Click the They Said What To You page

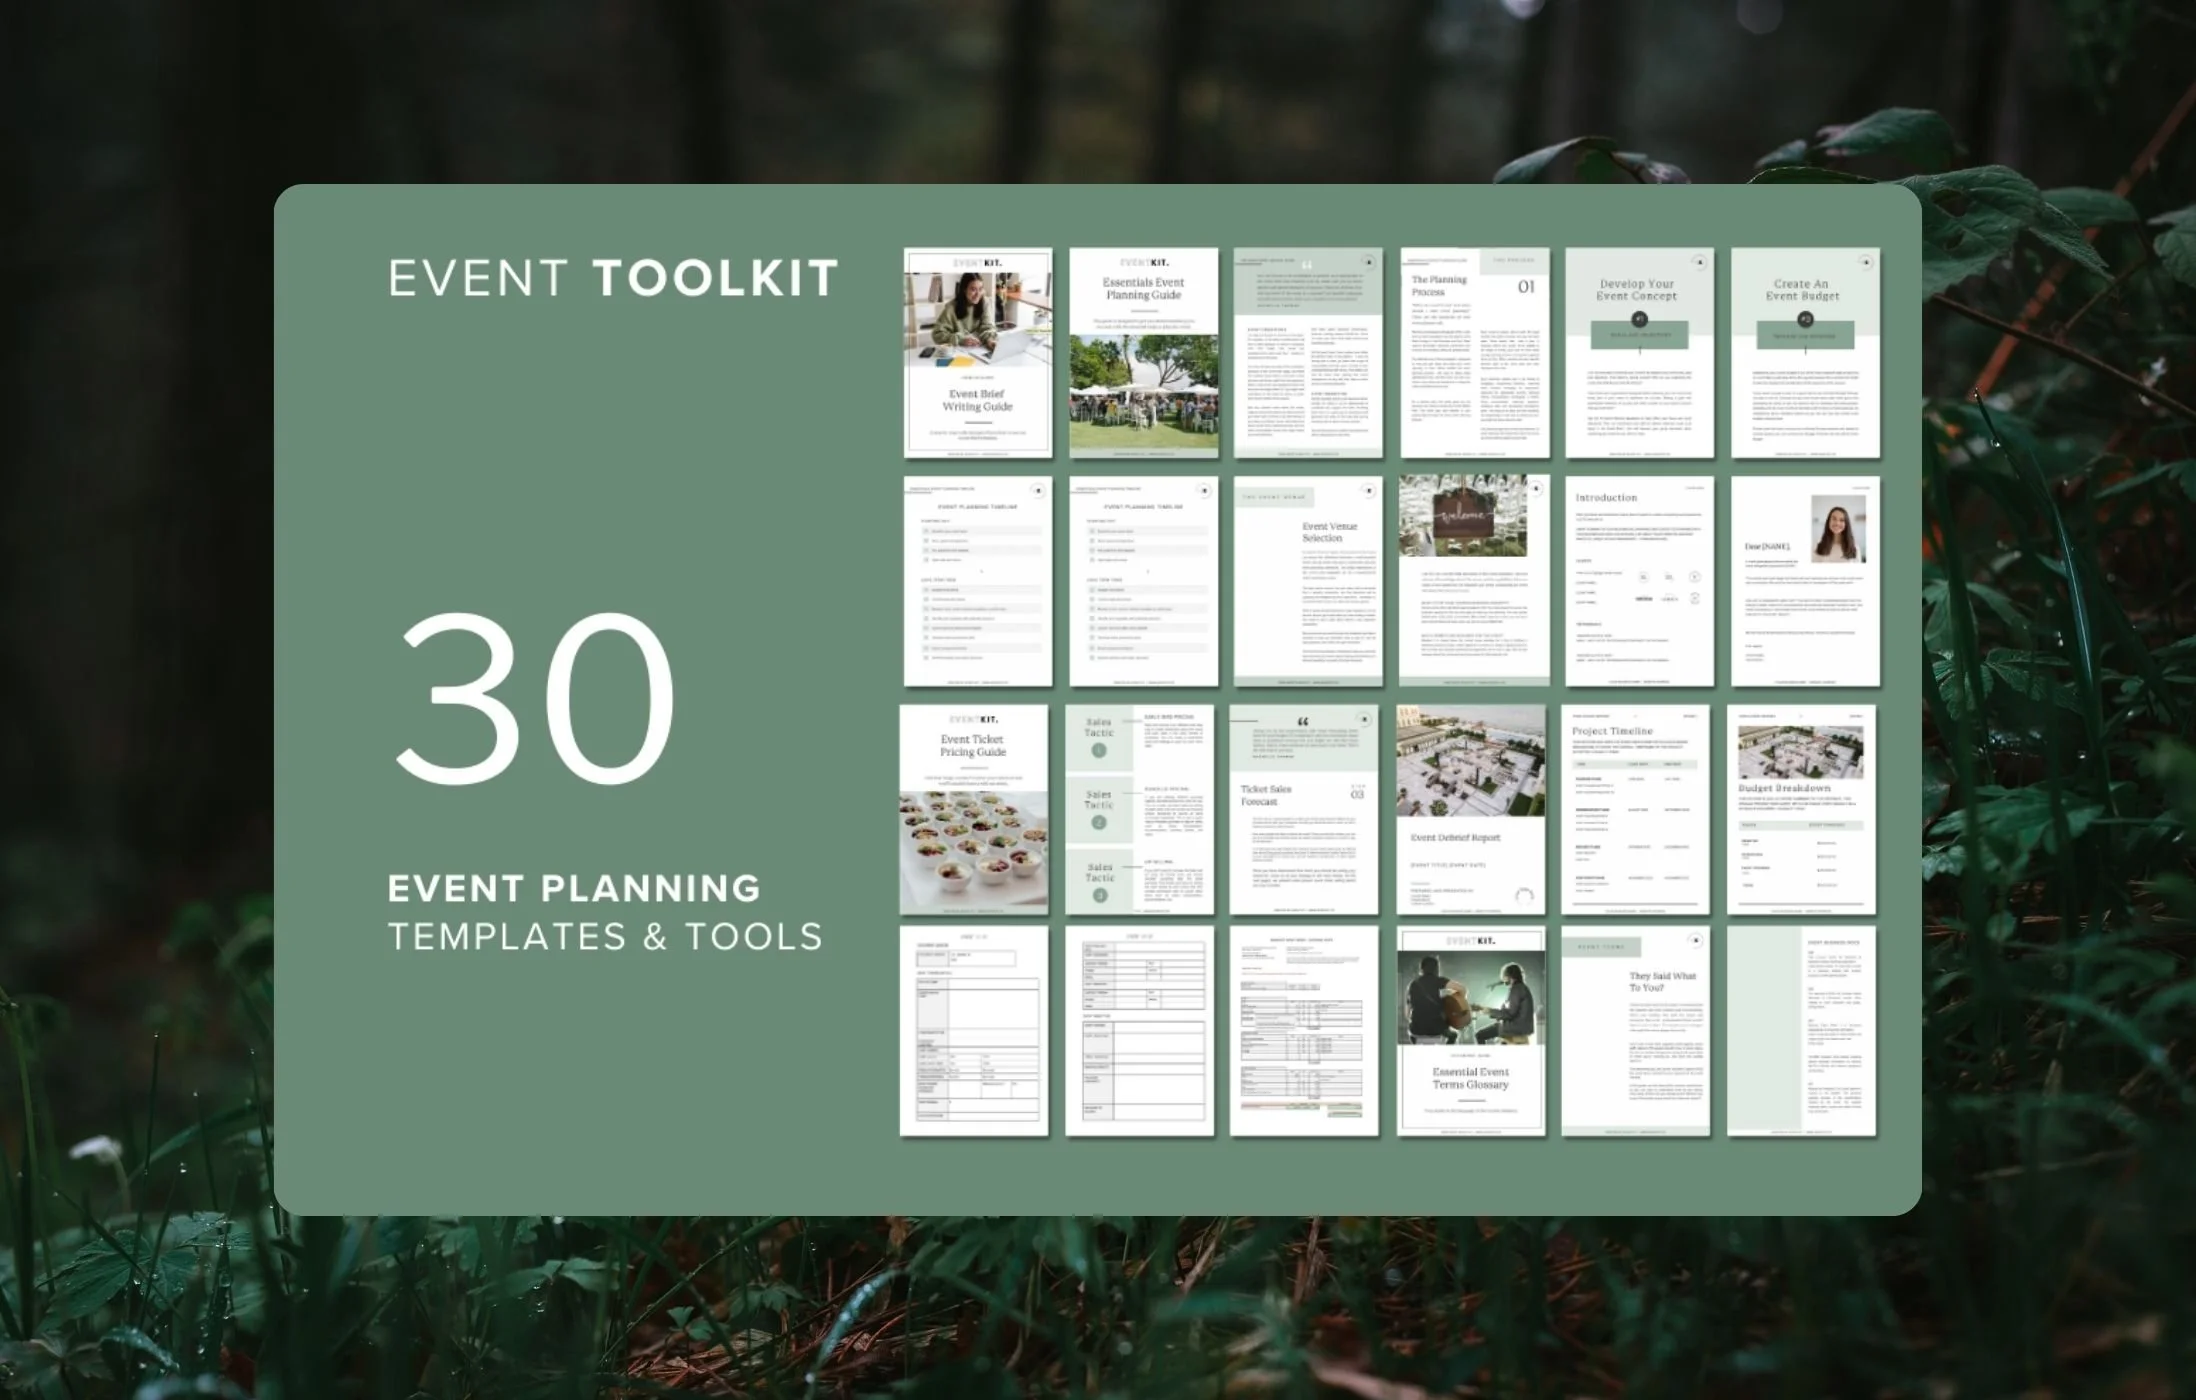[x=1635, y=1031]
